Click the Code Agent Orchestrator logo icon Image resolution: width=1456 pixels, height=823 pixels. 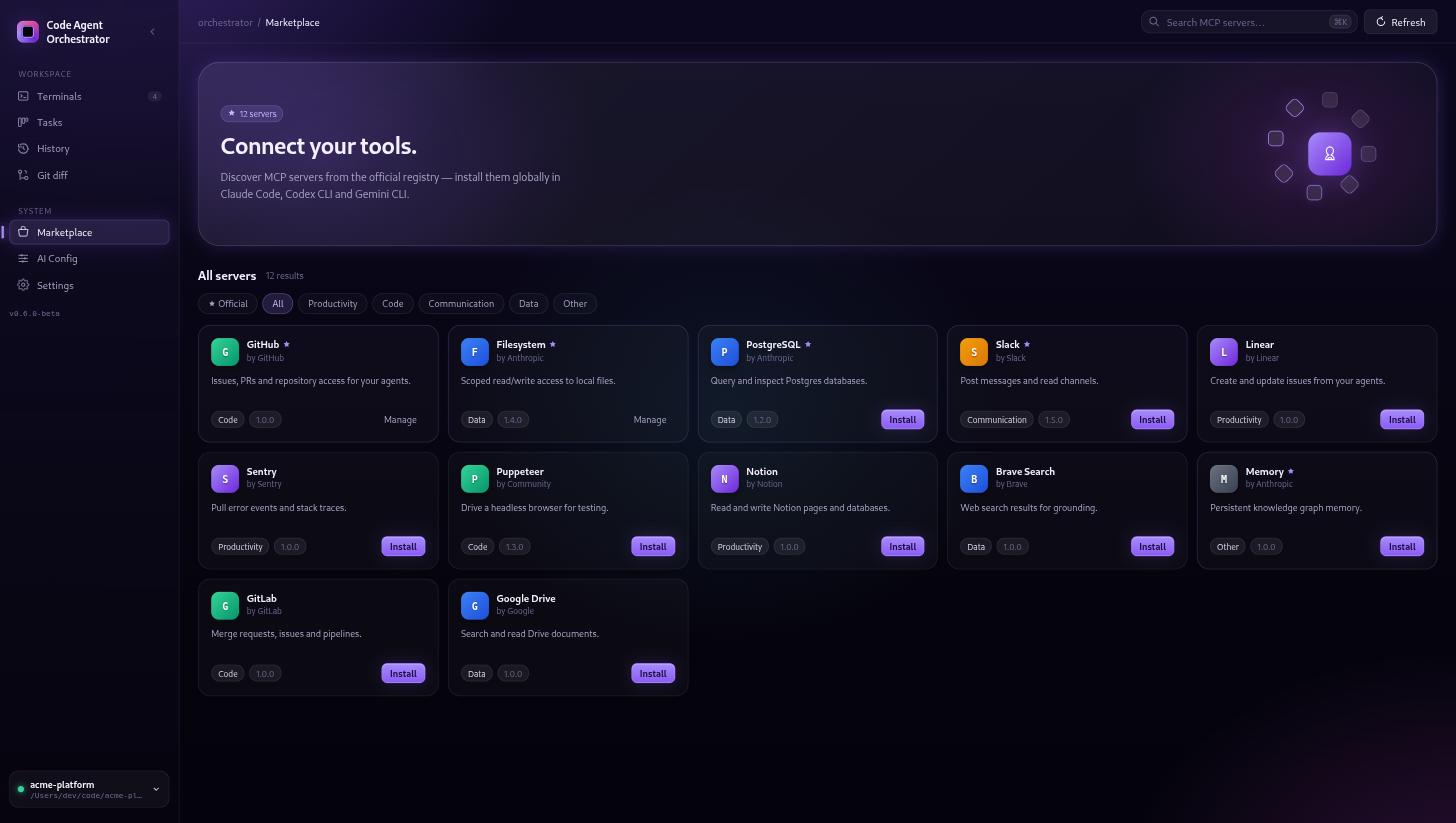tap(28, 32)
